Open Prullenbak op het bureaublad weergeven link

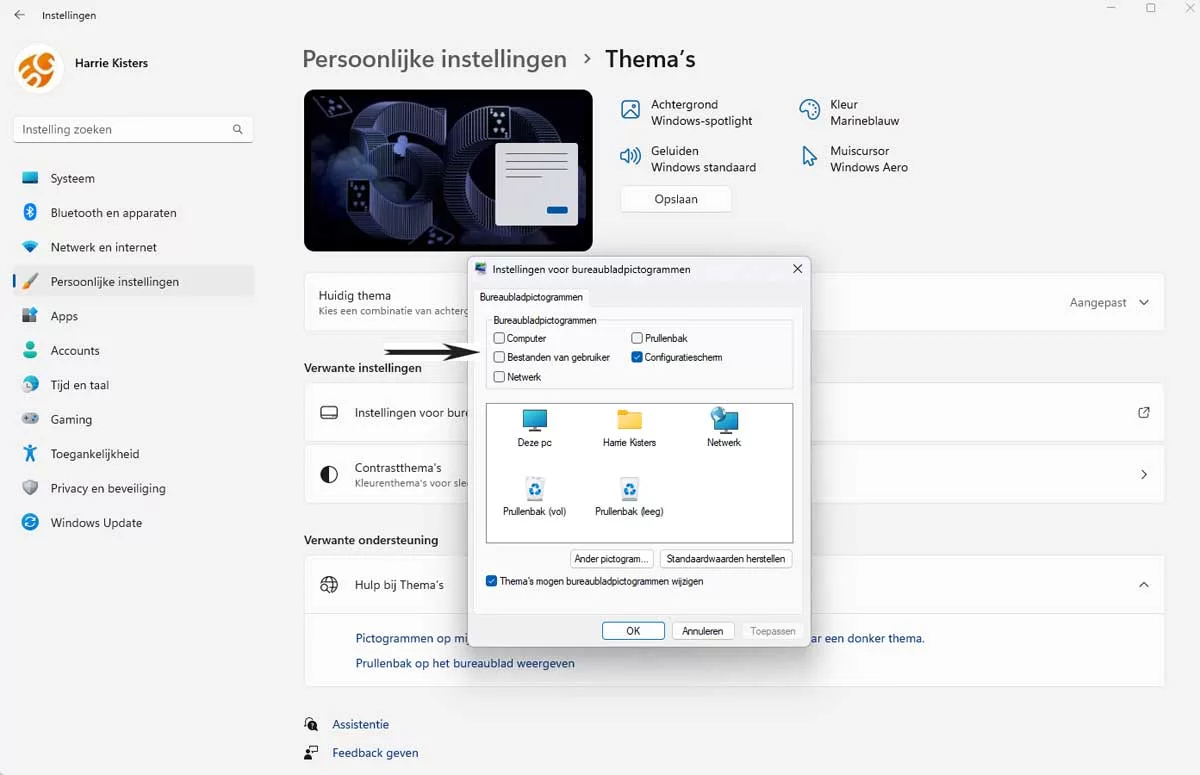tap(465, 663)
